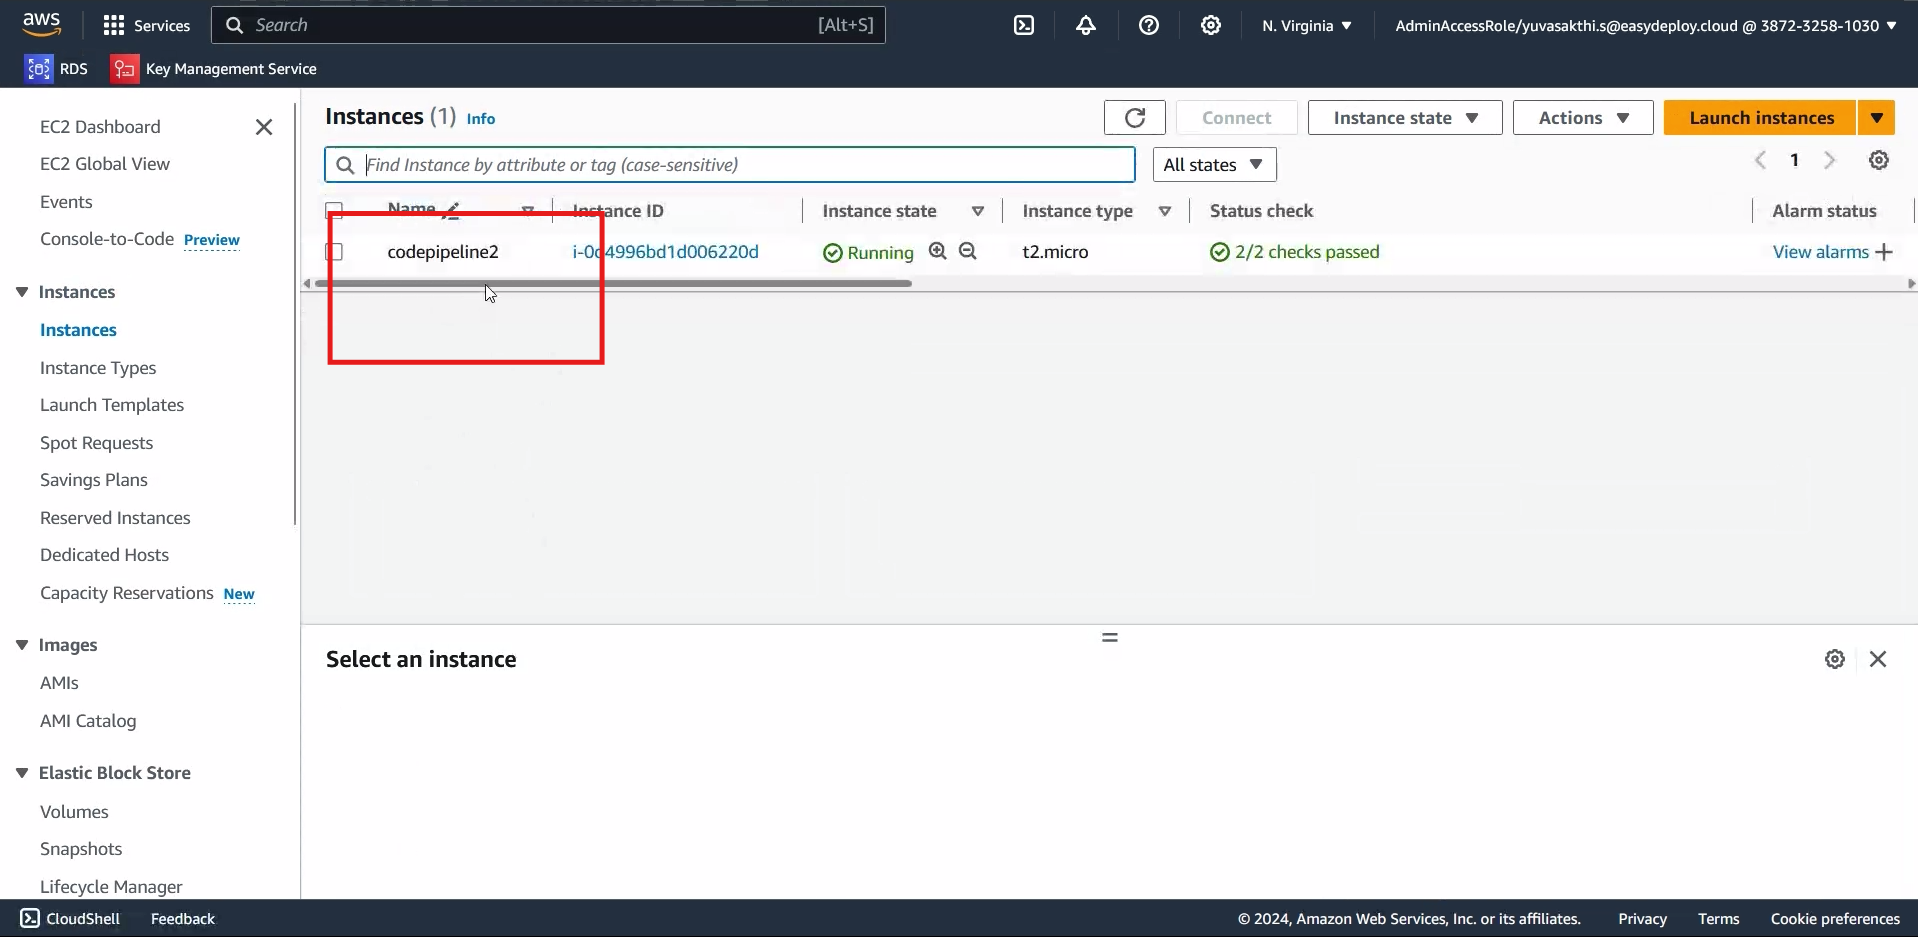1918x937 pixels.
Task: Open Instance Types in the sidebar
Action: (x=98, y=368)
